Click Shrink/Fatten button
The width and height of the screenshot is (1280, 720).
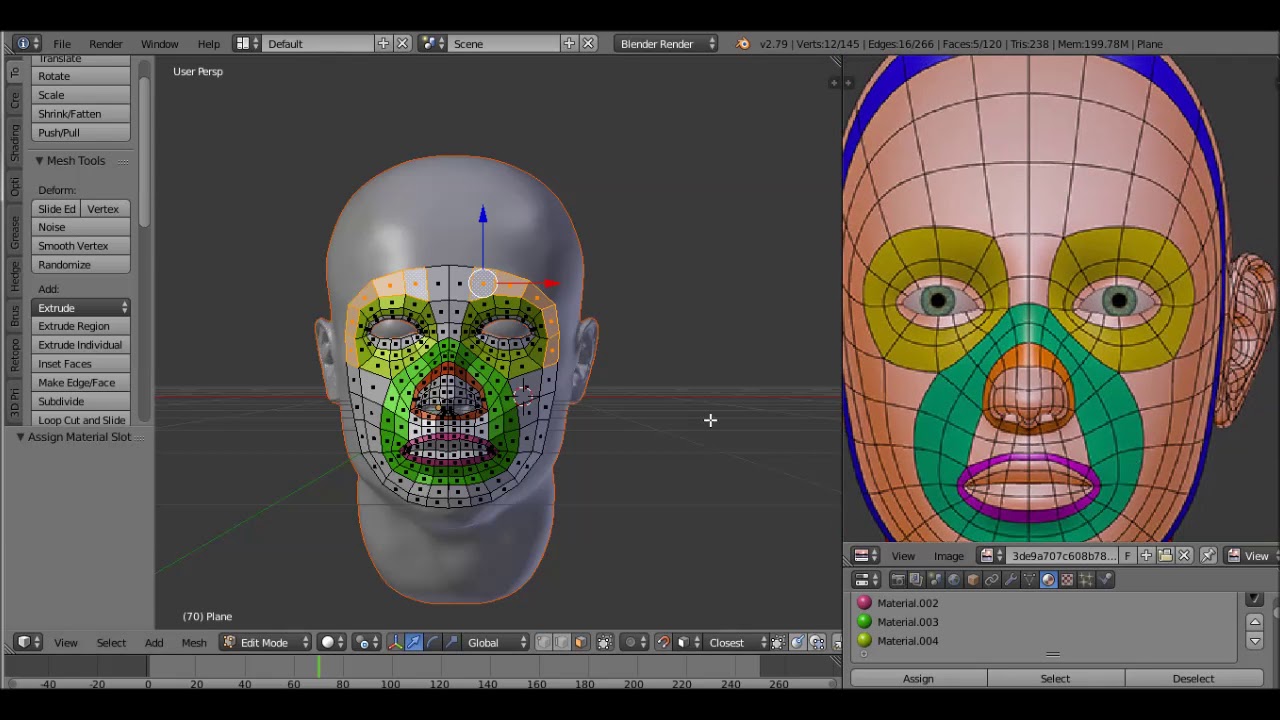[81, 114]
